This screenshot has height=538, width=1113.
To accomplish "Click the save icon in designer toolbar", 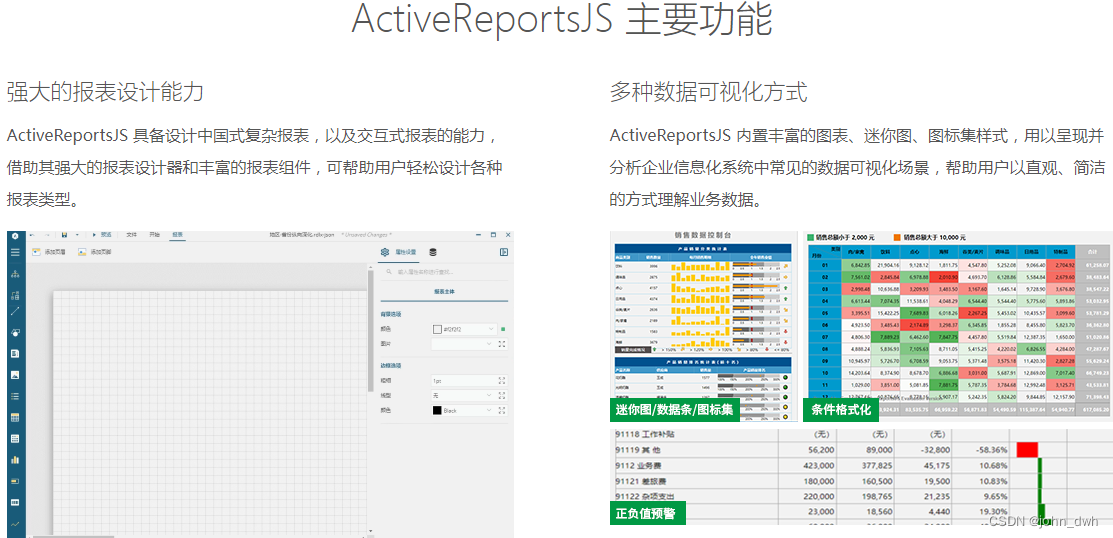I will click(x=64, y=235).
